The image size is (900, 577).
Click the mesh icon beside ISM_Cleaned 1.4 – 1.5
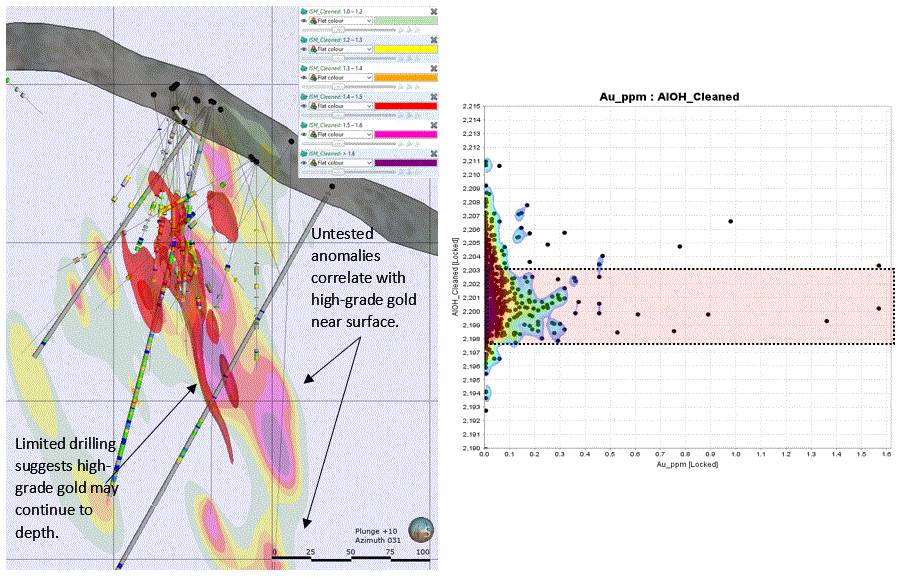tap(315, 106)
